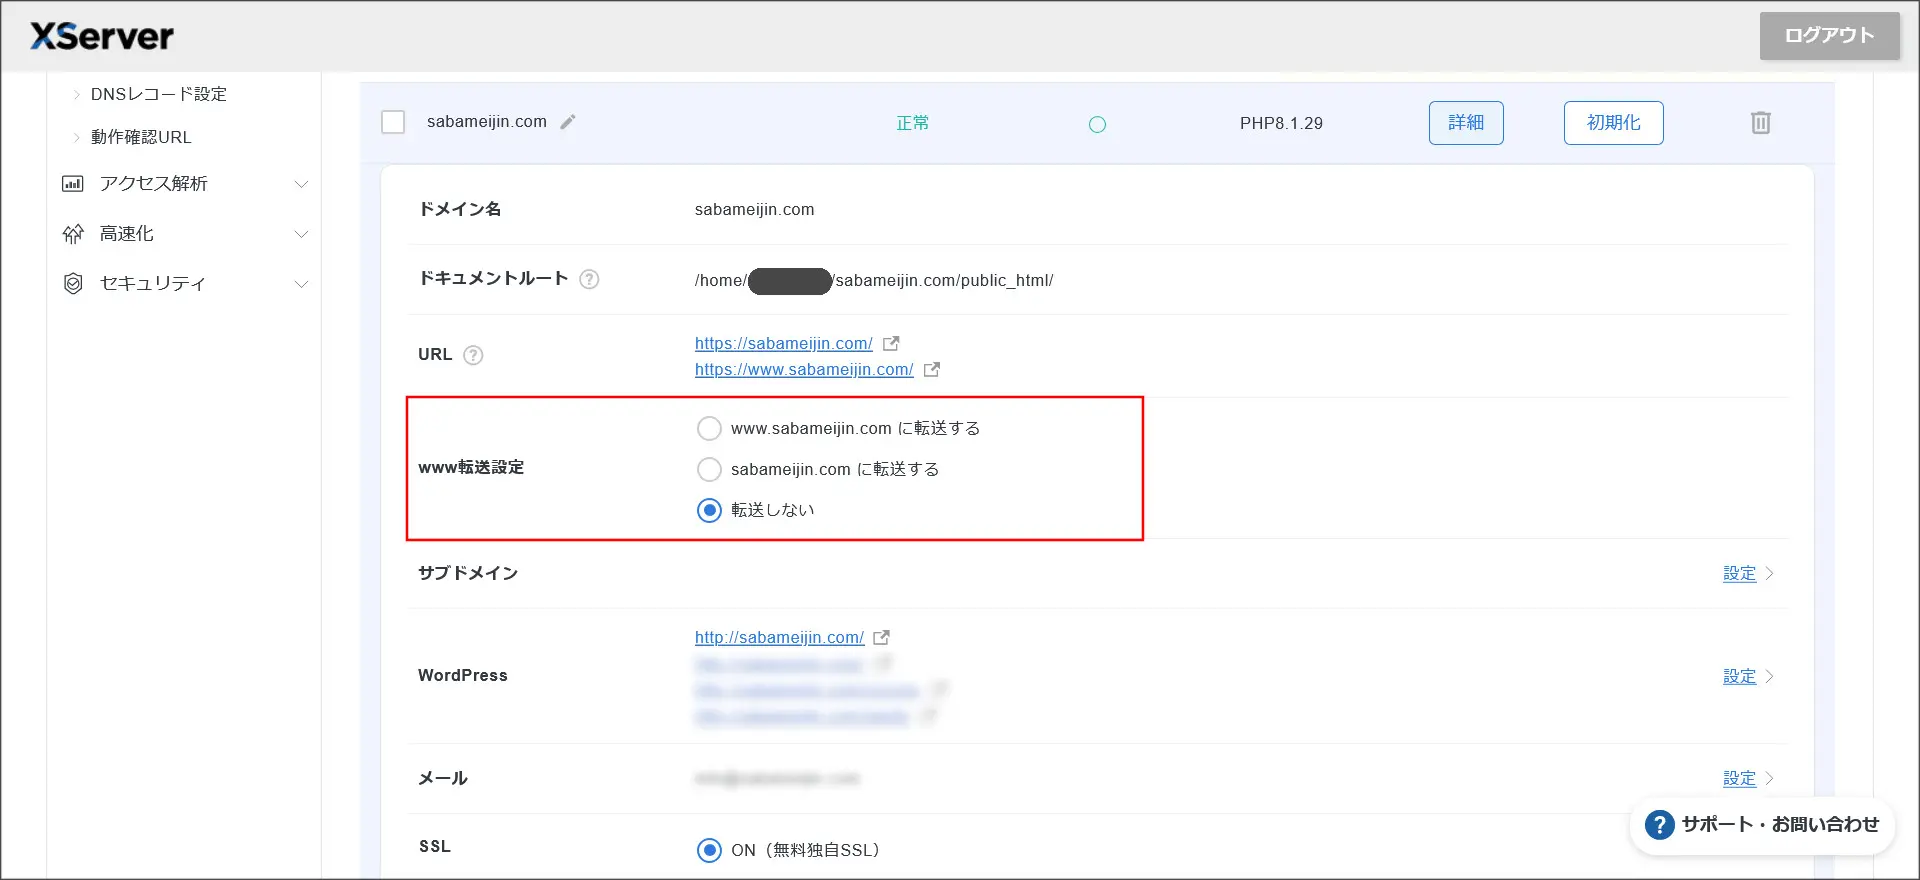The width and height of the screenshot is (1920, 880).
Task: Expand the アクセス解析 menu chevron
Action: pyautogui.click(x=301, y=184)
